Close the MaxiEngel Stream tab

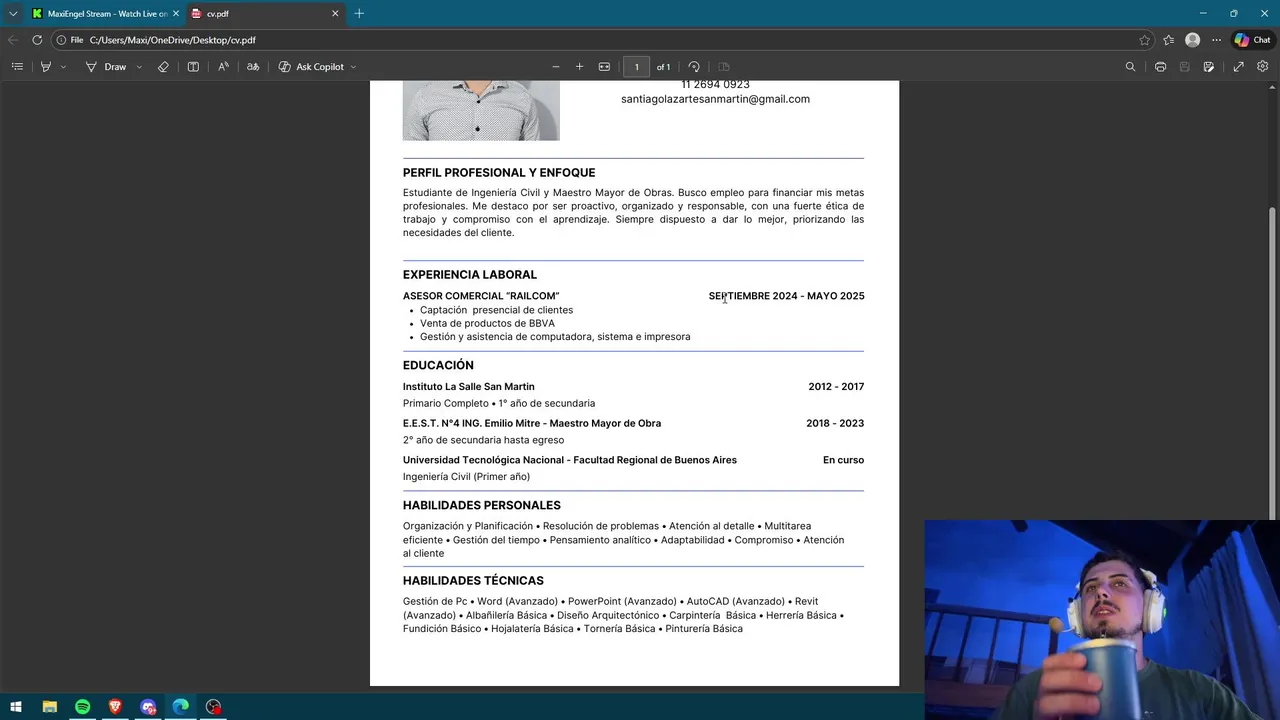[176, 14]
